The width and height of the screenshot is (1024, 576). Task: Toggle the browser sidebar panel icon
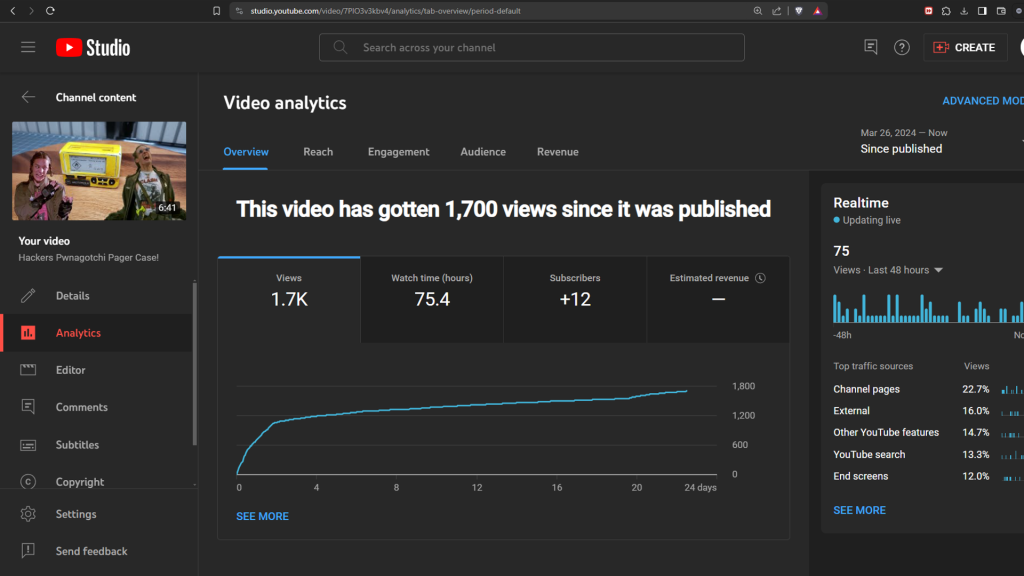(x=982, y=10)
